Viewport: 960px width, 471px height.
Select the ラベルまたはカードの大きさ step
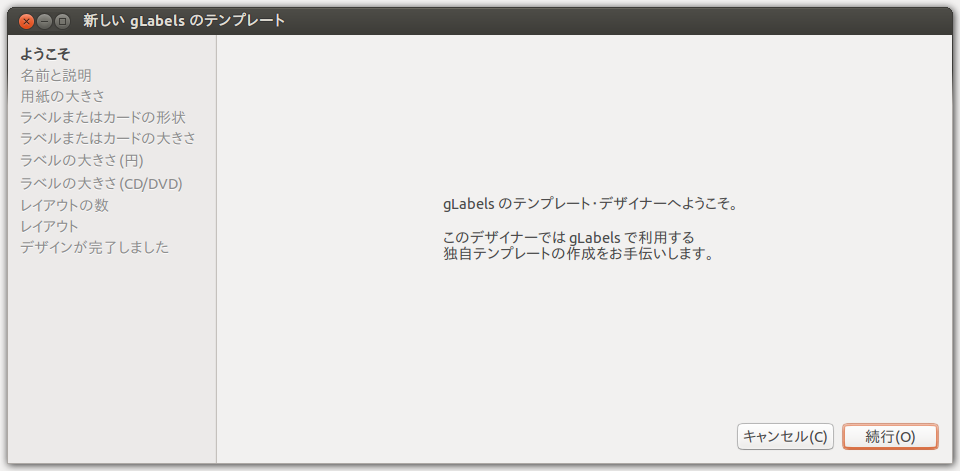[108, 138]
